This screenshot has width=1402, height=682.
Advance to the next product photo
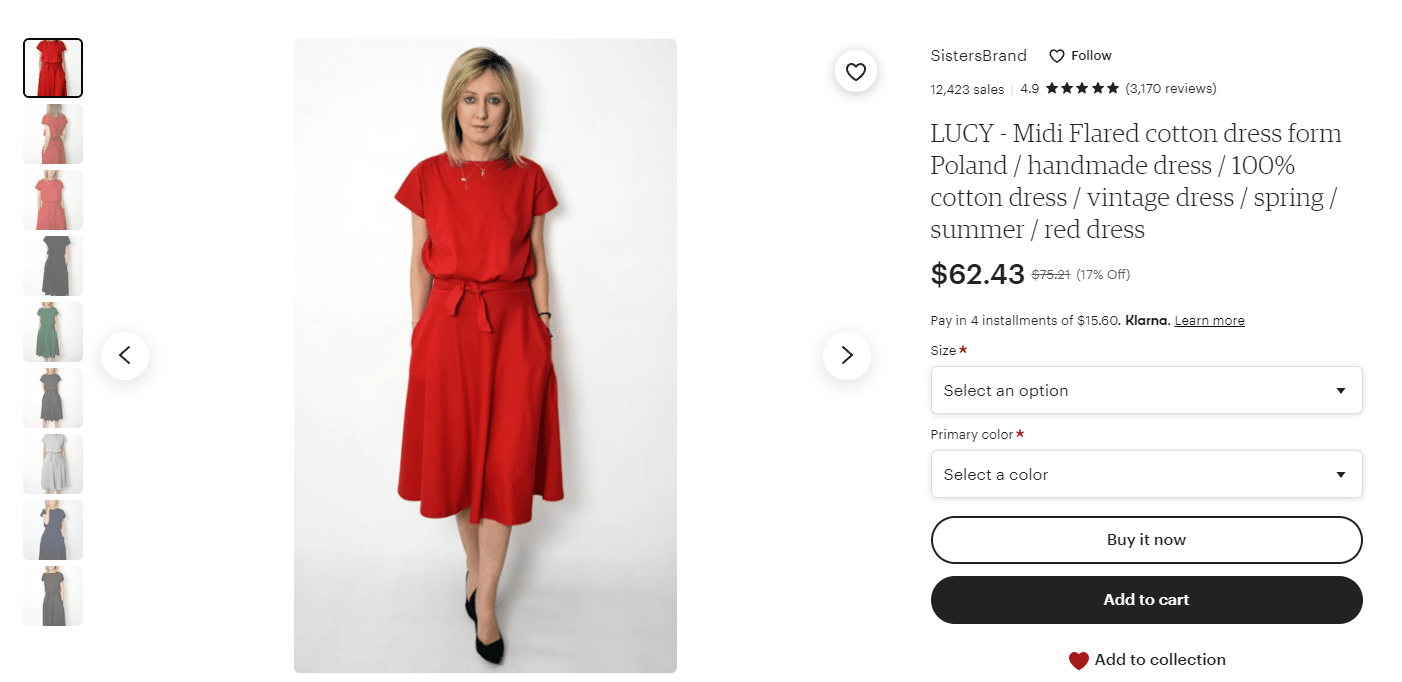pos(847,355)
